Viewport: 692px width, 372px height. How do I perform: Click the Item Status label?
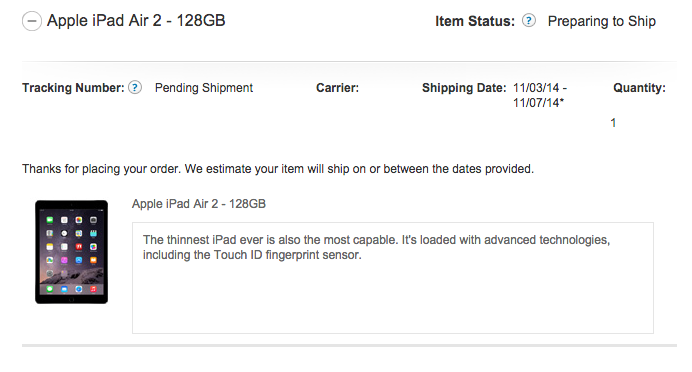475,21
